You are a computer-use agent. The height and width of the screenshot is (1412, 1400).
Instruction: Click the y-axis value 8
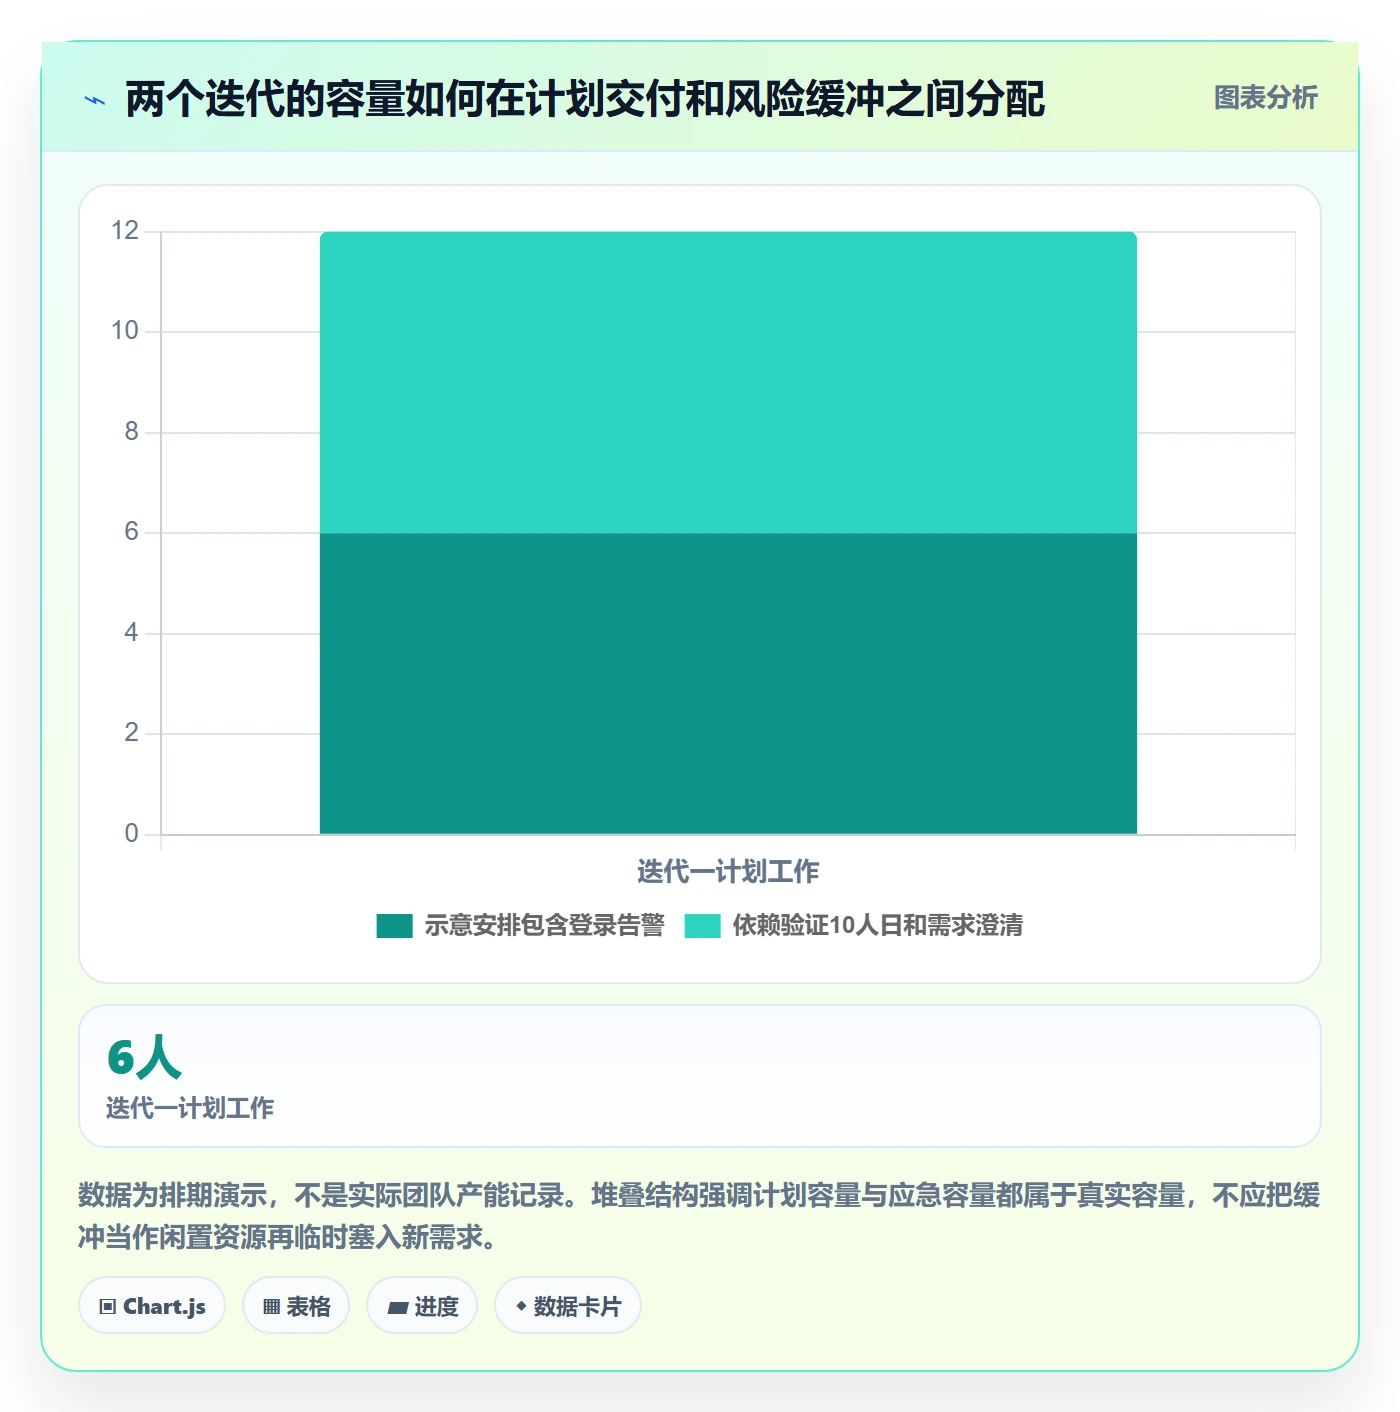[131, 432]
